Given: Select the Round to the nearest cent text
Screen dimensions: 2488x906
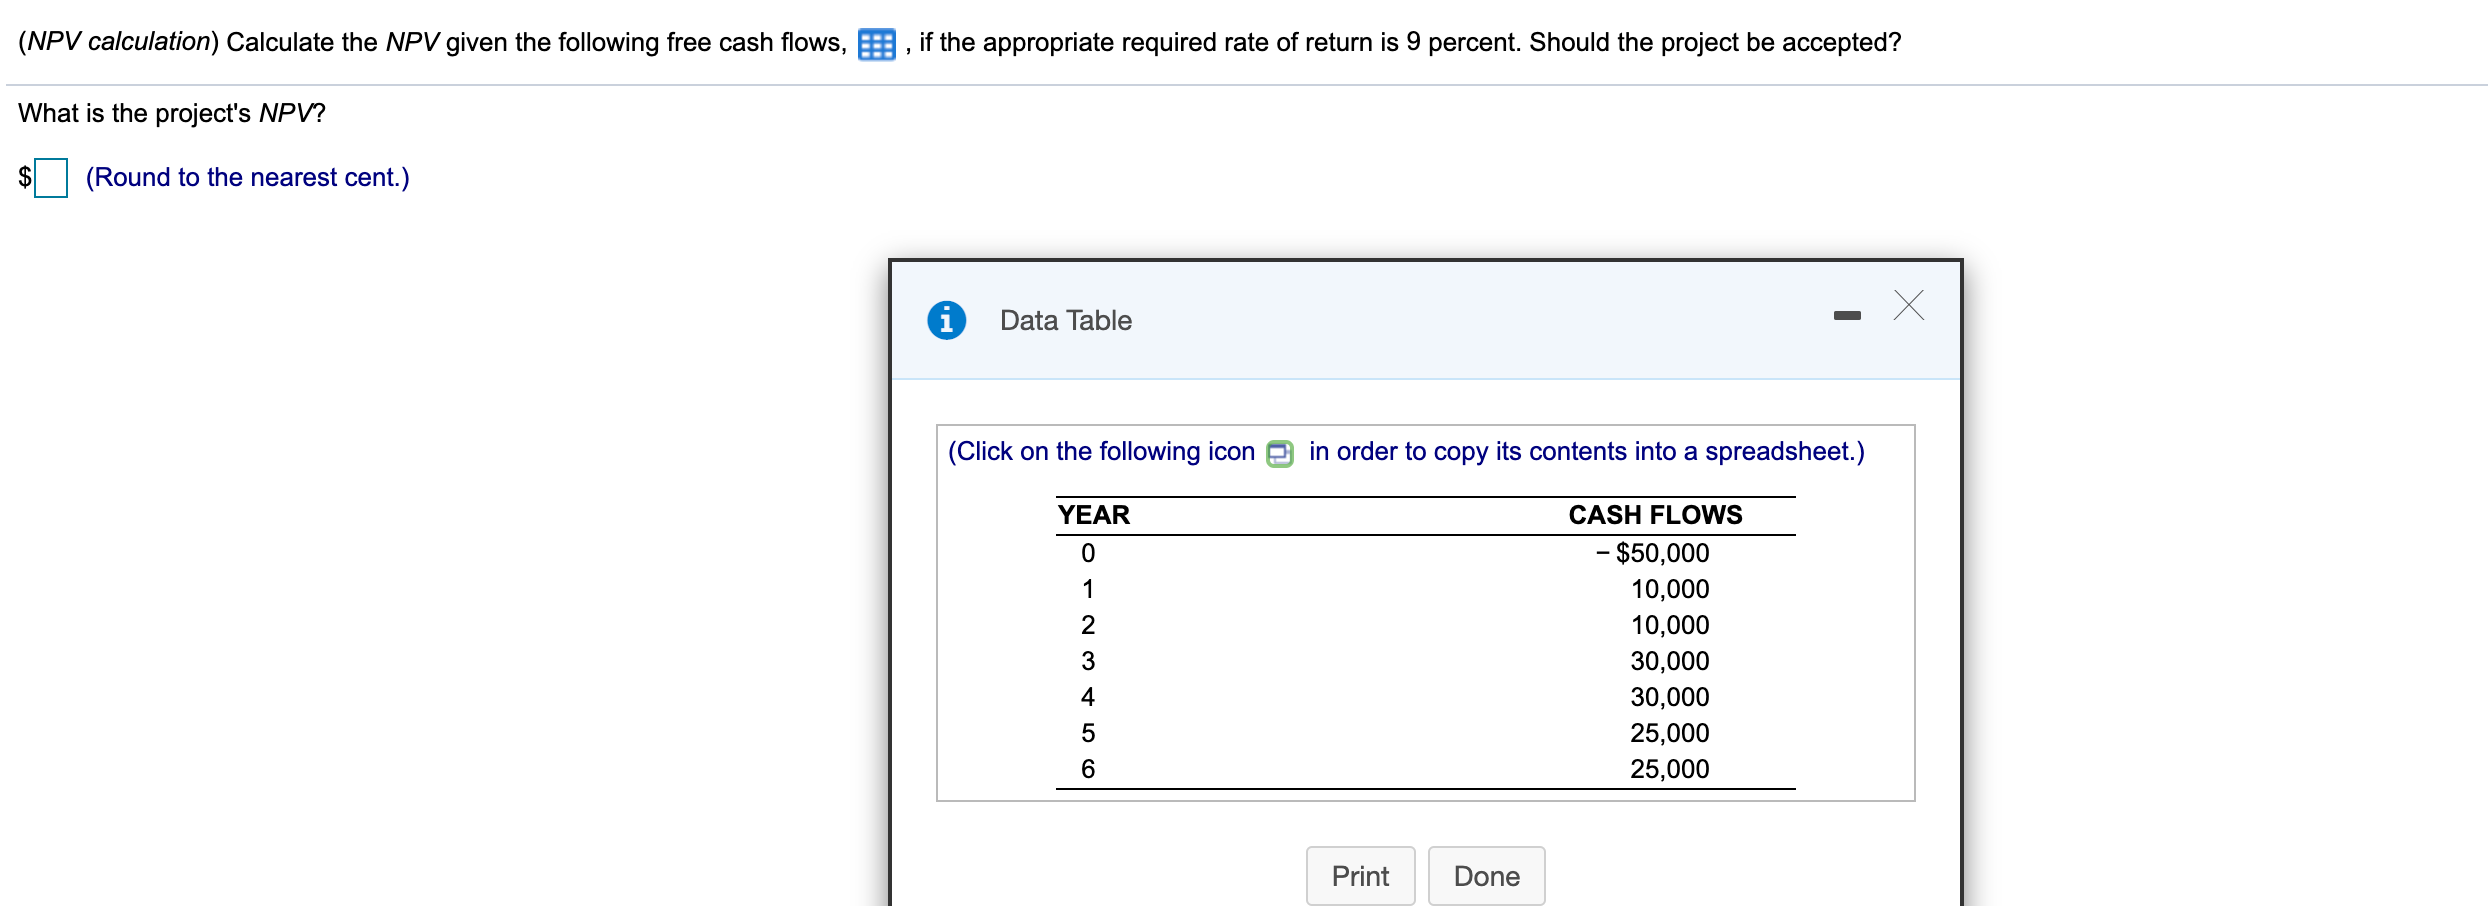Looking at the screenshot, I should (246, 177).
